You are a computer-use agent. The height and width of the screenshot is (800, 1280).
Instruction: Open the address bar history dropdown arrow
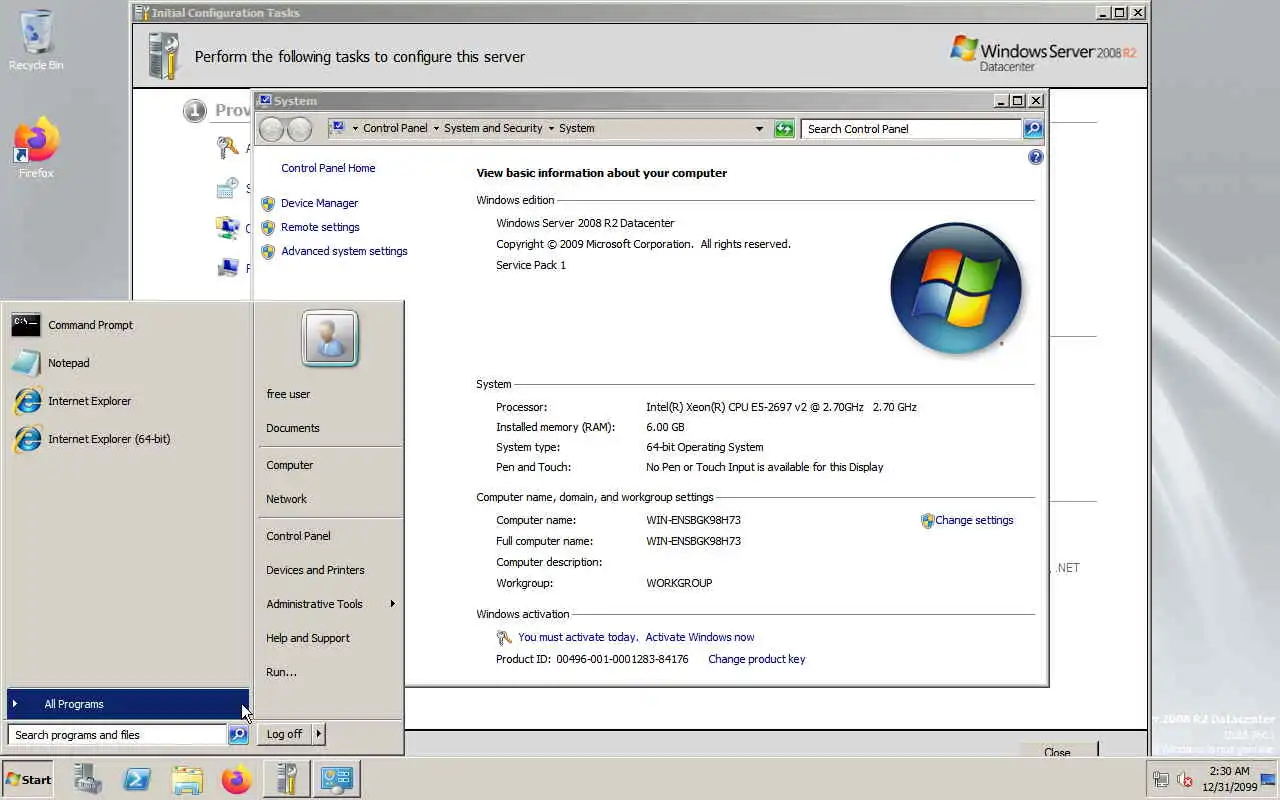tap(759, 129)
